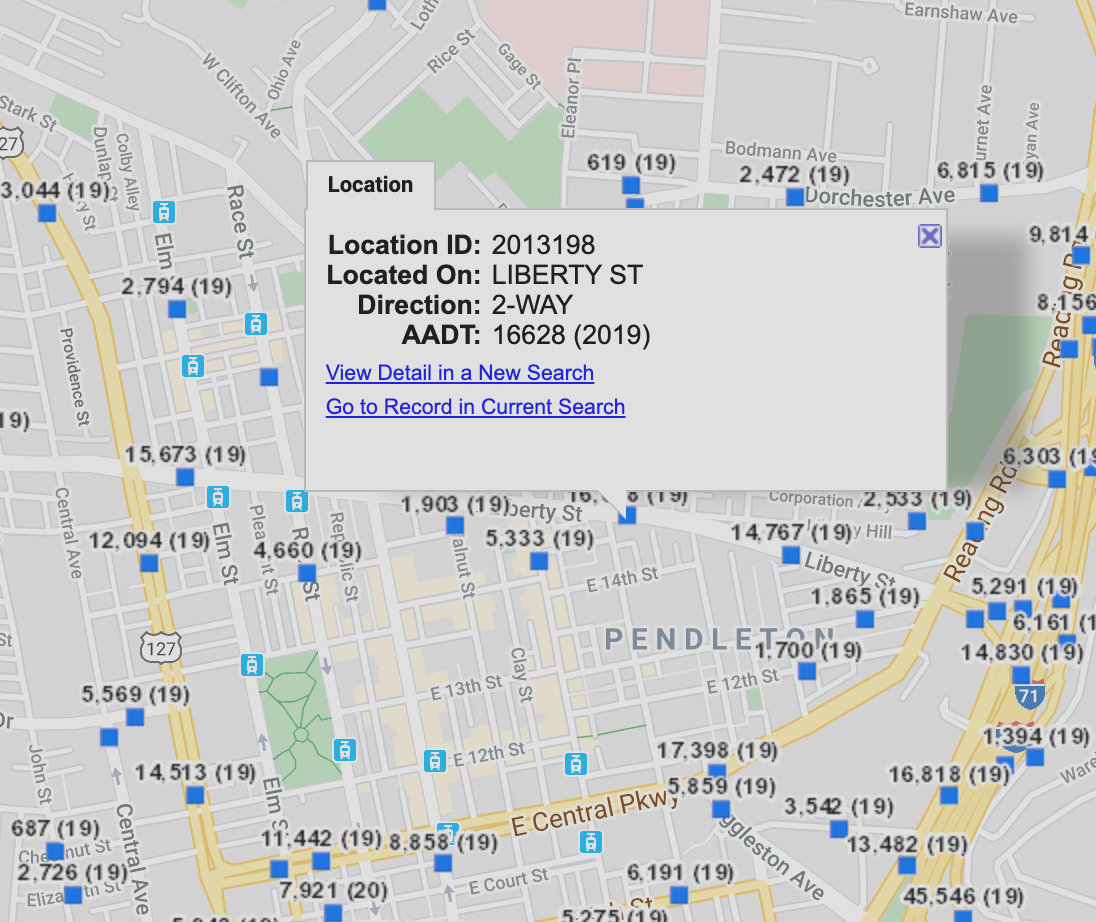Select the 15,673 (19) traffic count marker

pyautogui.click(x=185, y=477)
